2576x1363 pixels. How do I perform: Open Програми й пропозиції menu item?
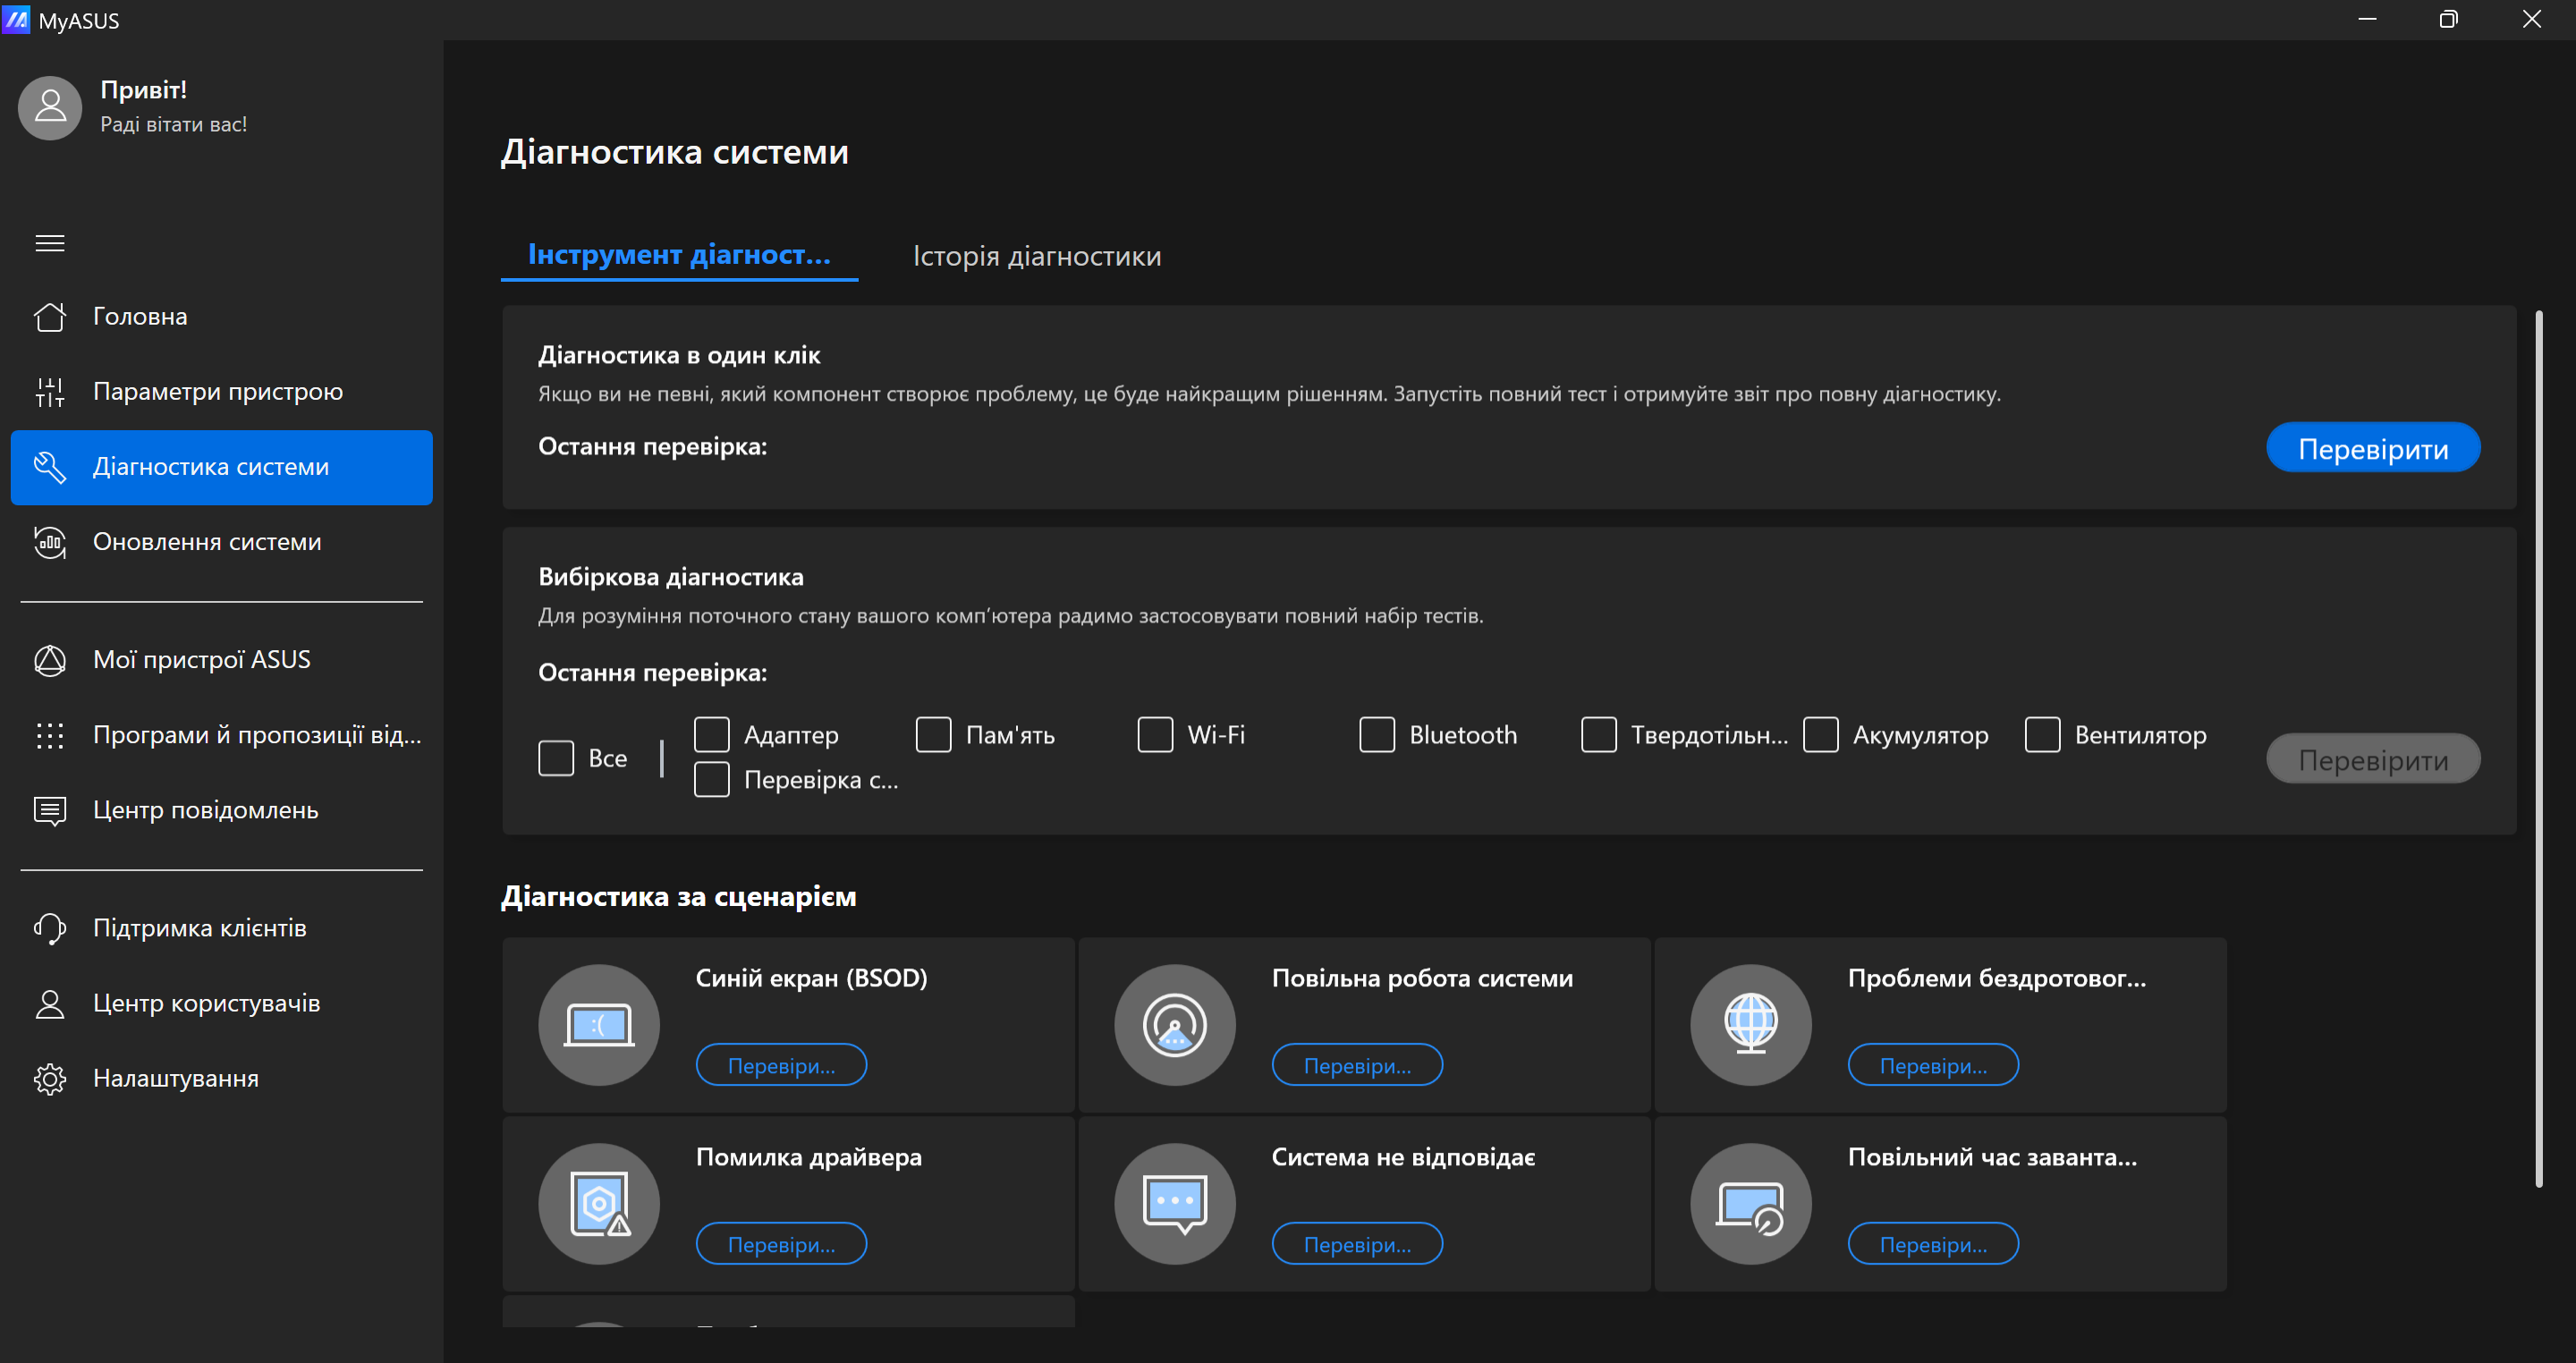point(256,735)
